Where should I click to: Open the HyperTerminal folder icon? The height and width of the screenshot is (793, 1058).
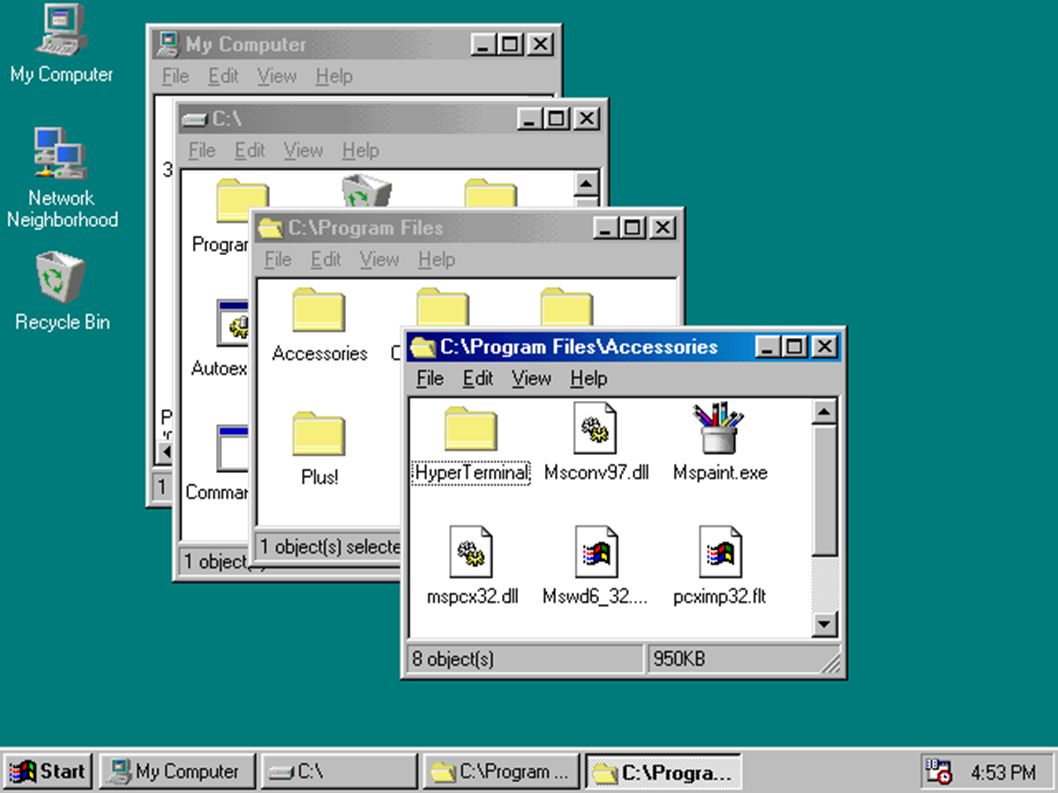pos(470,429)
